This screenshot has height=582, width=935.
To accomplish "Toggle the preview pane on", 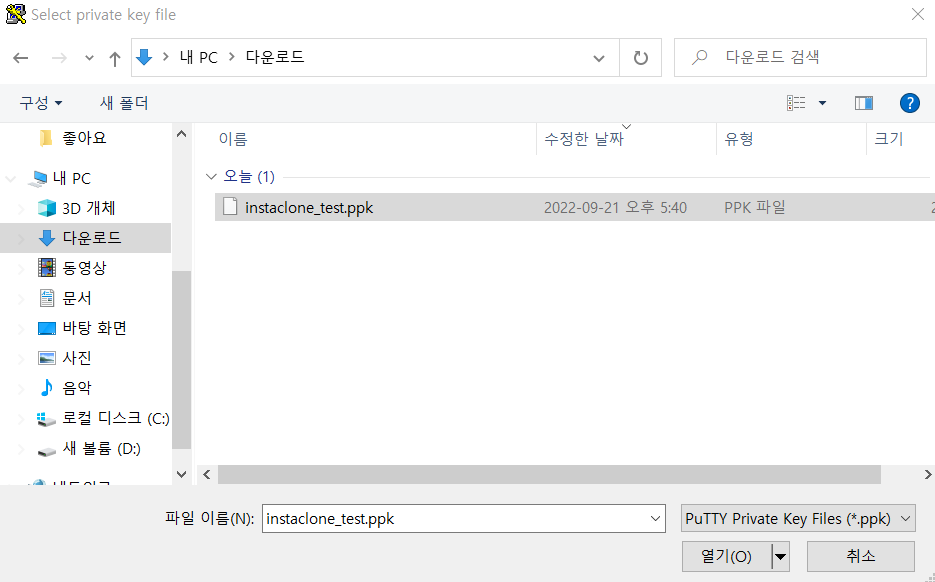I will pos(863,102).
